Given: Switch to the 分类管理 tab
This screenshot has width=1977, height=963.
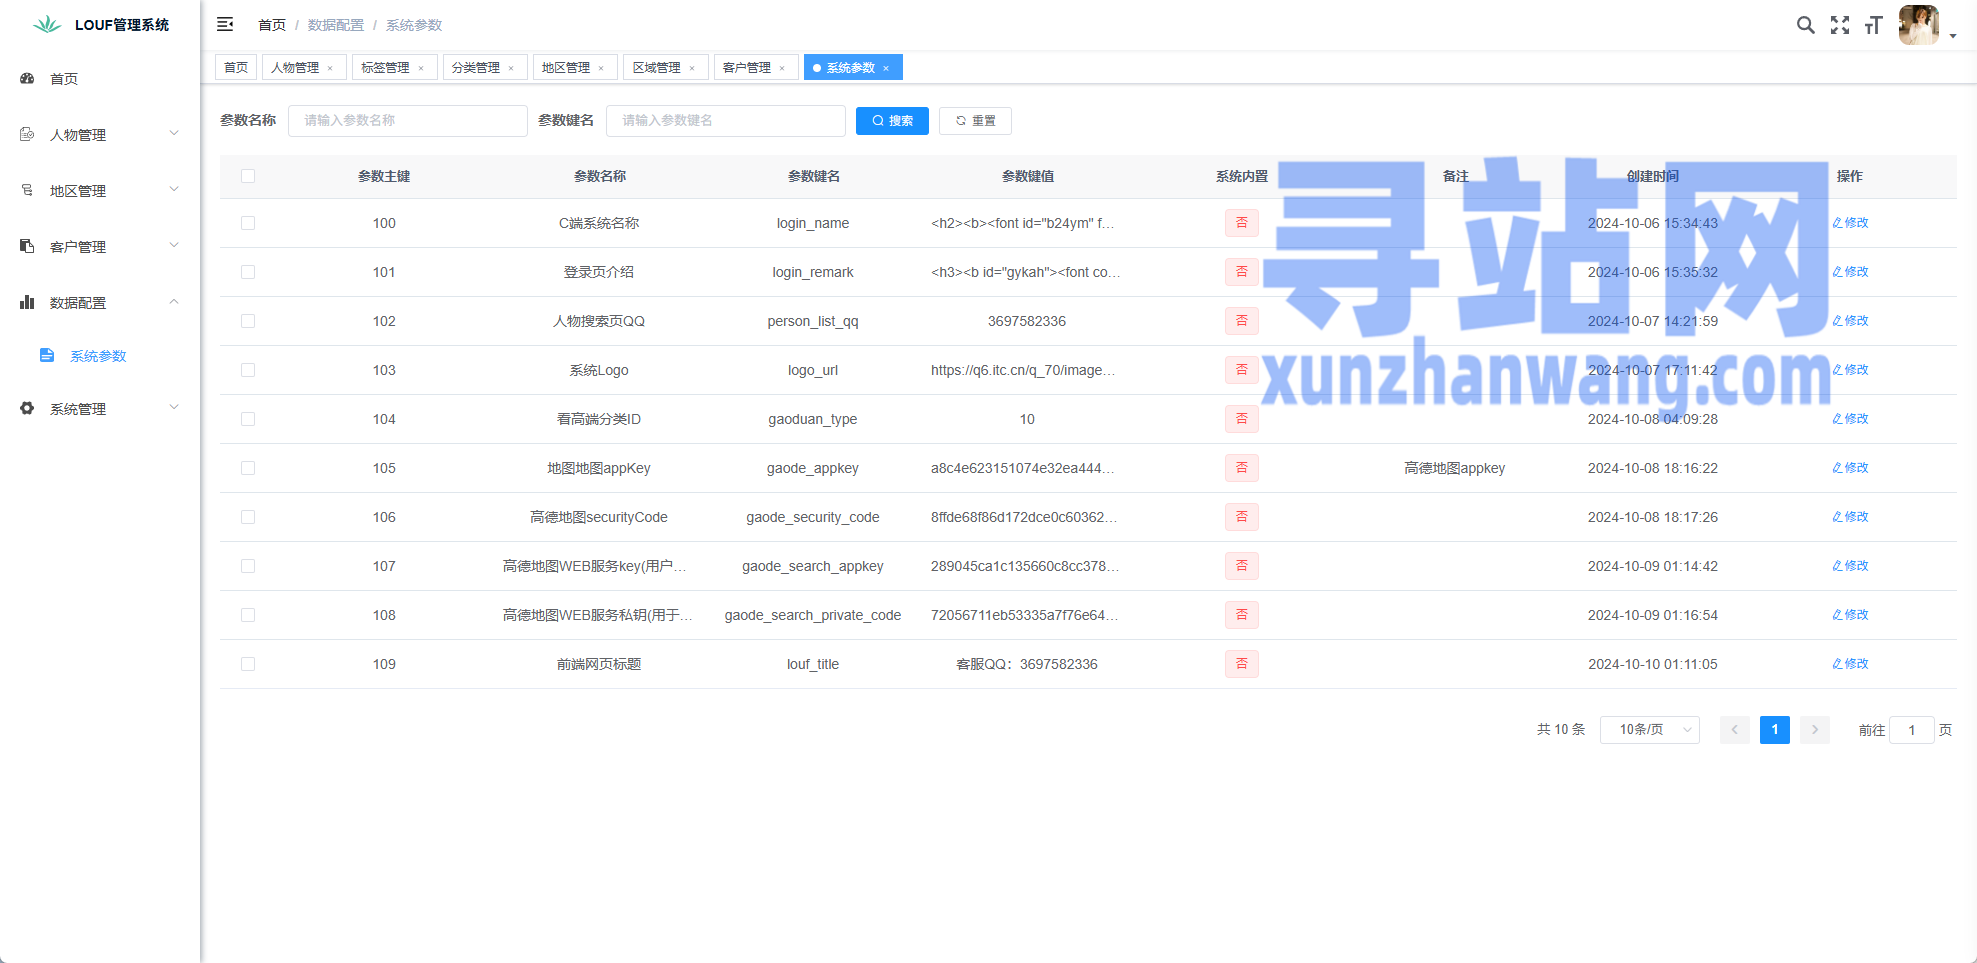Looking at the screenshot, I should pyautogui.click(x=476, y=68).
